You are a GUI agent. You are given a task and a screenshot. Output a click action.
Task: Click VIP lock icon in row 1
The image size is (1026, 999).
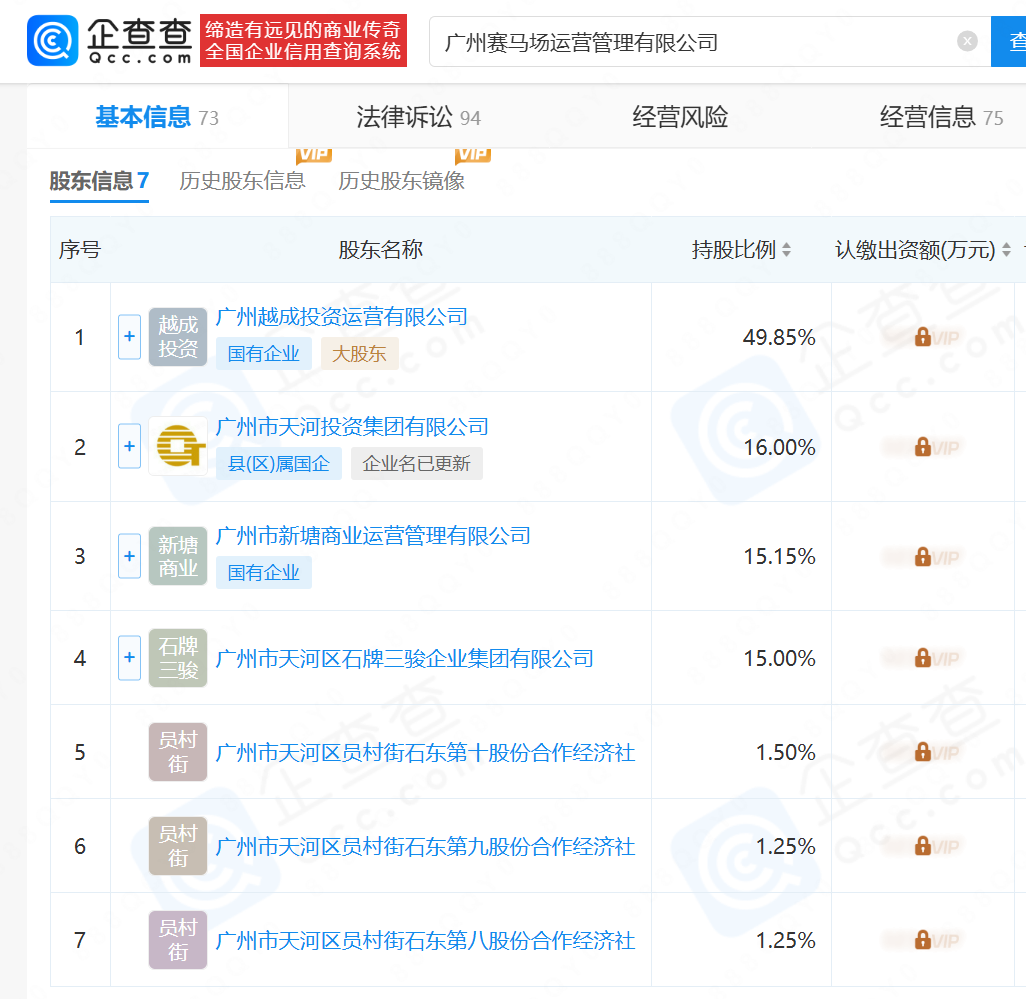pyautogui.click(x=923, y=337)
